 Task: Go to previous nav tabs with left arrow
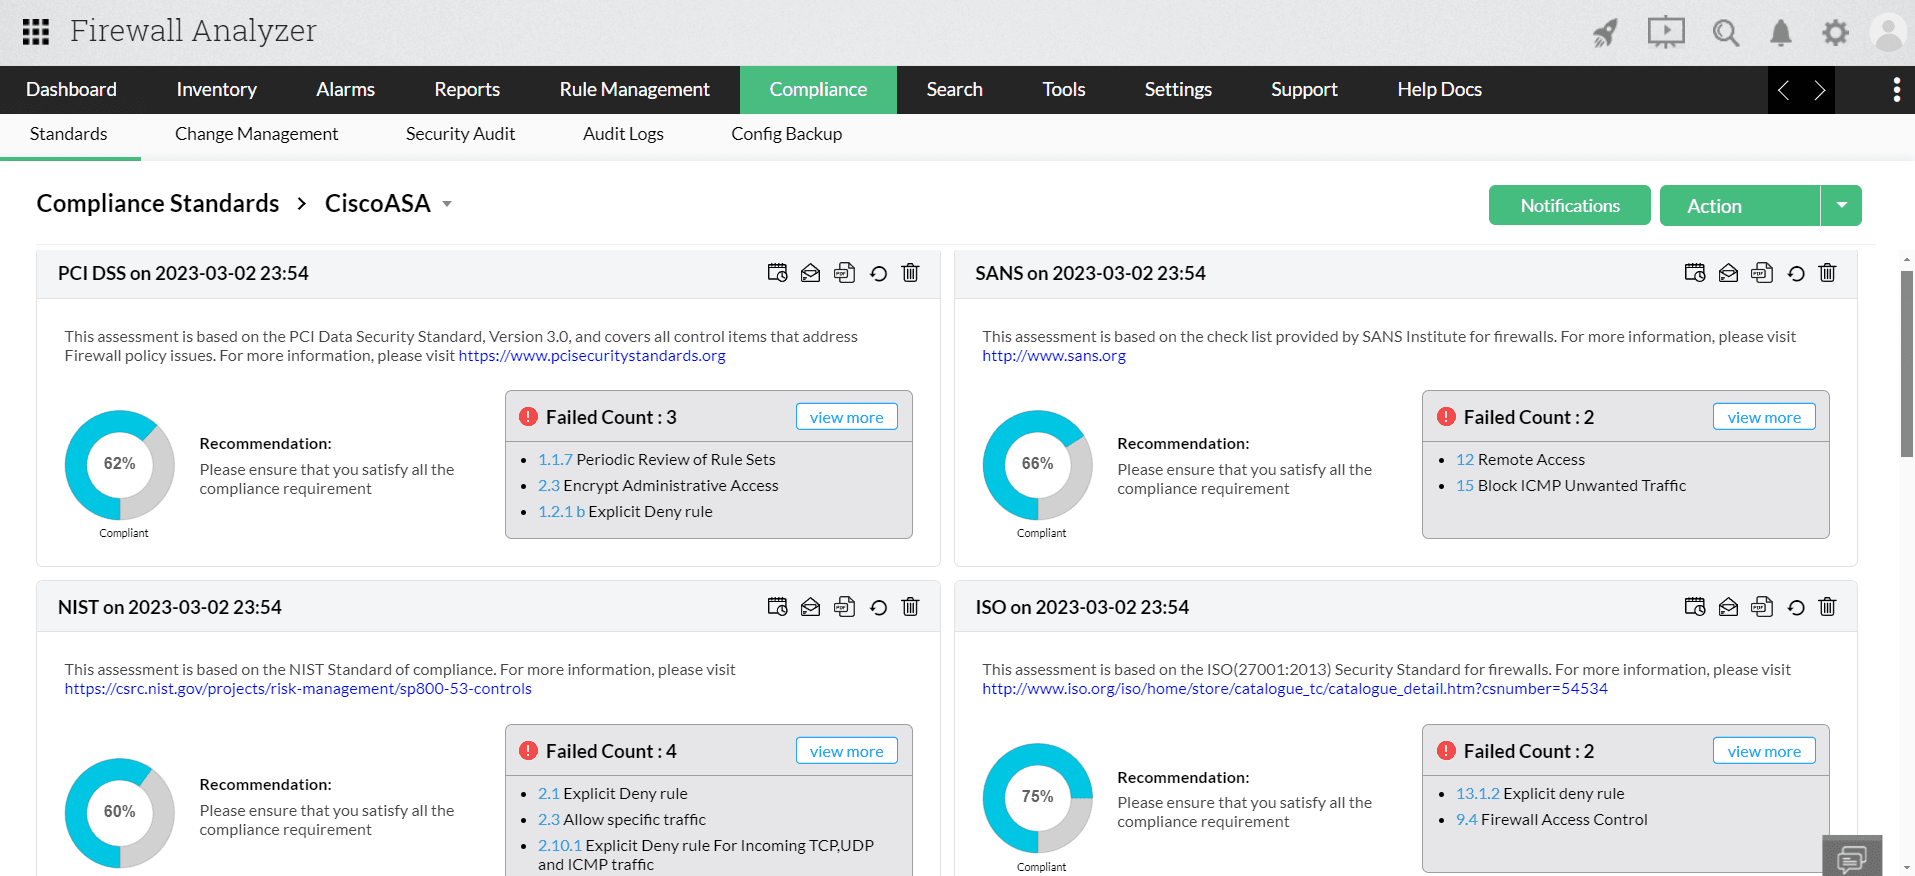pyautogui.click(x=1784, y=90)
